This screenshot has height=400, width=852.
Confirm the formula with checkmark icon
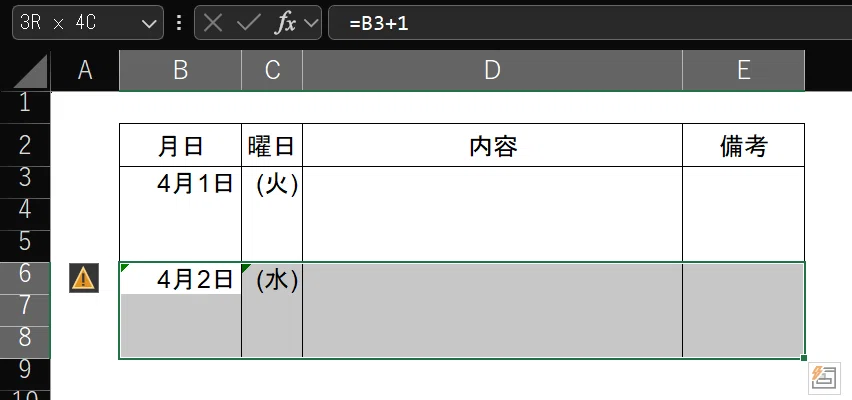(249, 23)
